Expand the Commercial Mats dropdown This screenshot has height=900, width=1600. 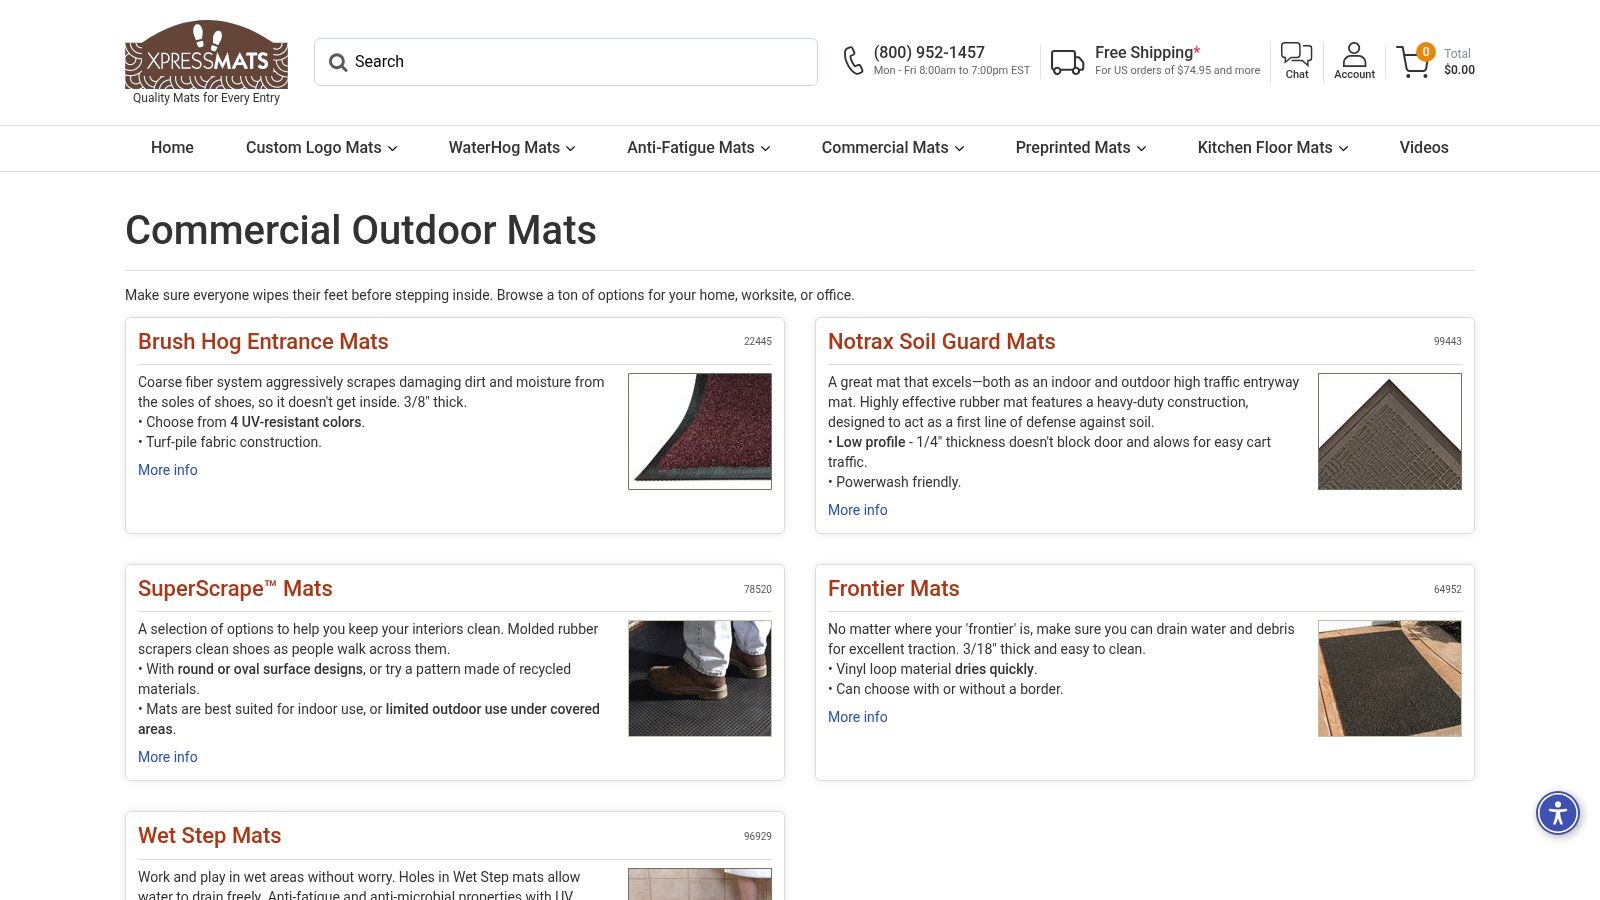click(893, 148)
